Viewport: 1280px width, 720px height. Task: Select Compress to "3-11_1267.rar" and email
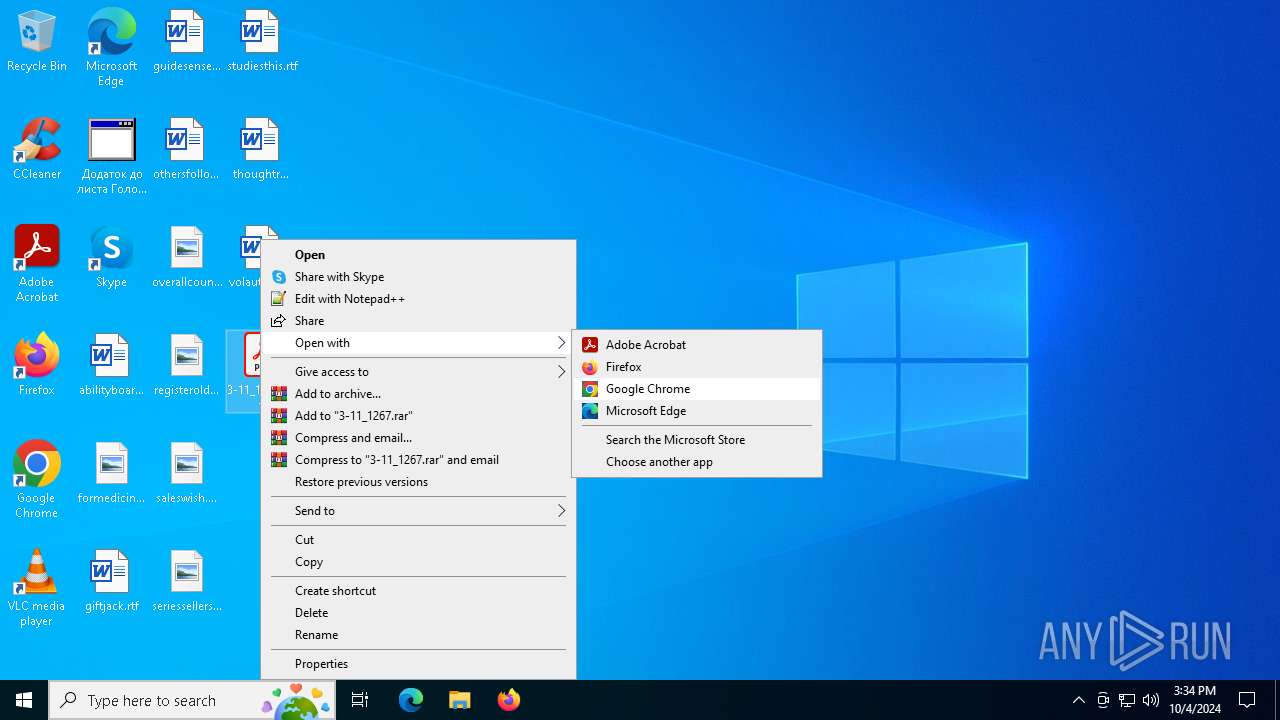[418, 460]
